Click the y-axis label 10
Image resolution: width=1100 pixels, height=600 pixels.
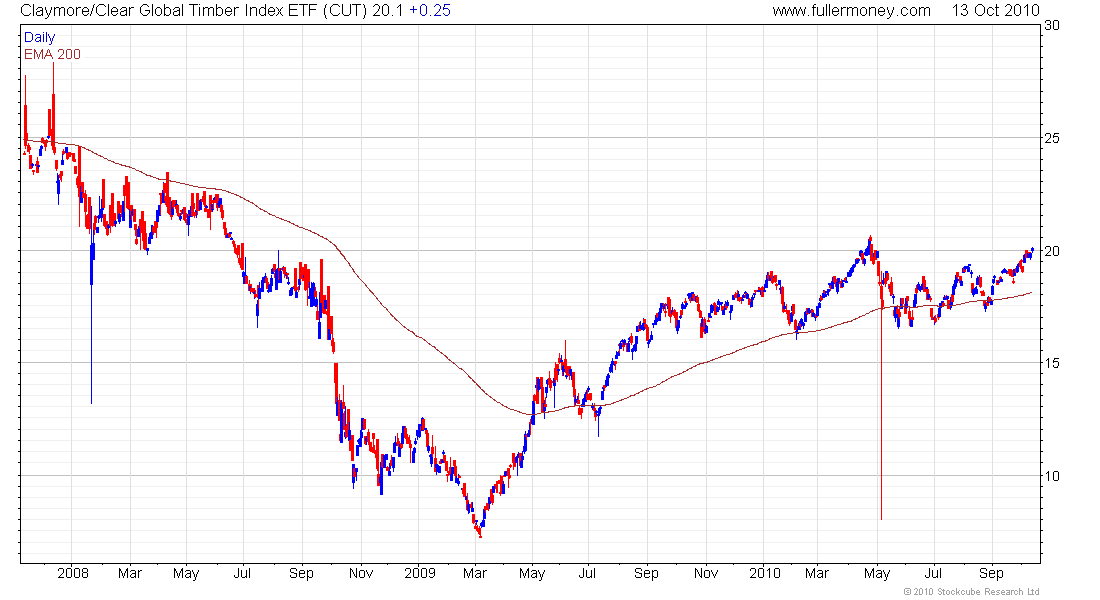click(1052, 476)
